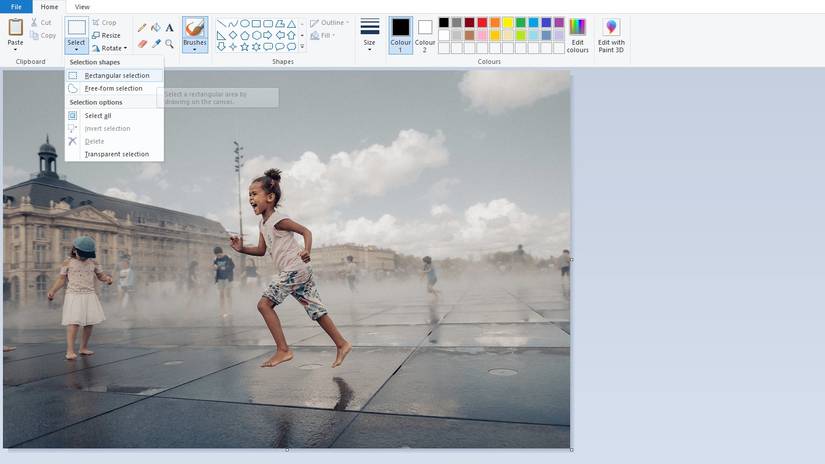Choose the five-point star shape

[245, 46]
